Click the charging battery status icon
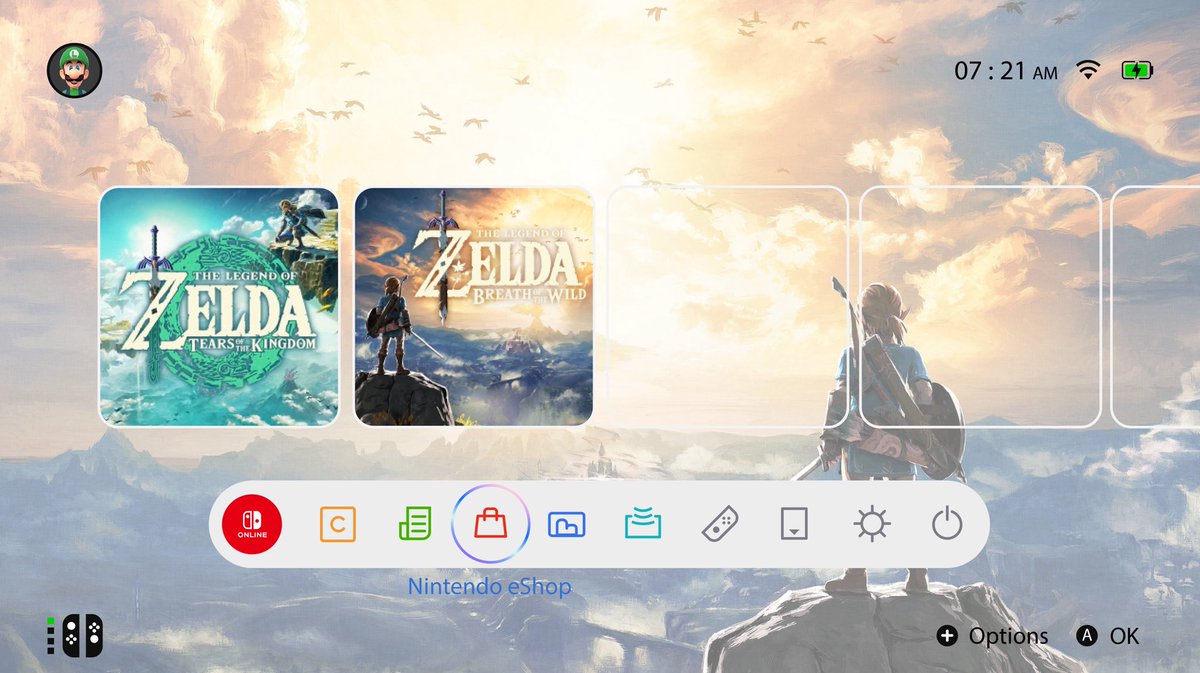Image resolution: width=1200 pixels, height=673 pixels. pos(1138,71)
